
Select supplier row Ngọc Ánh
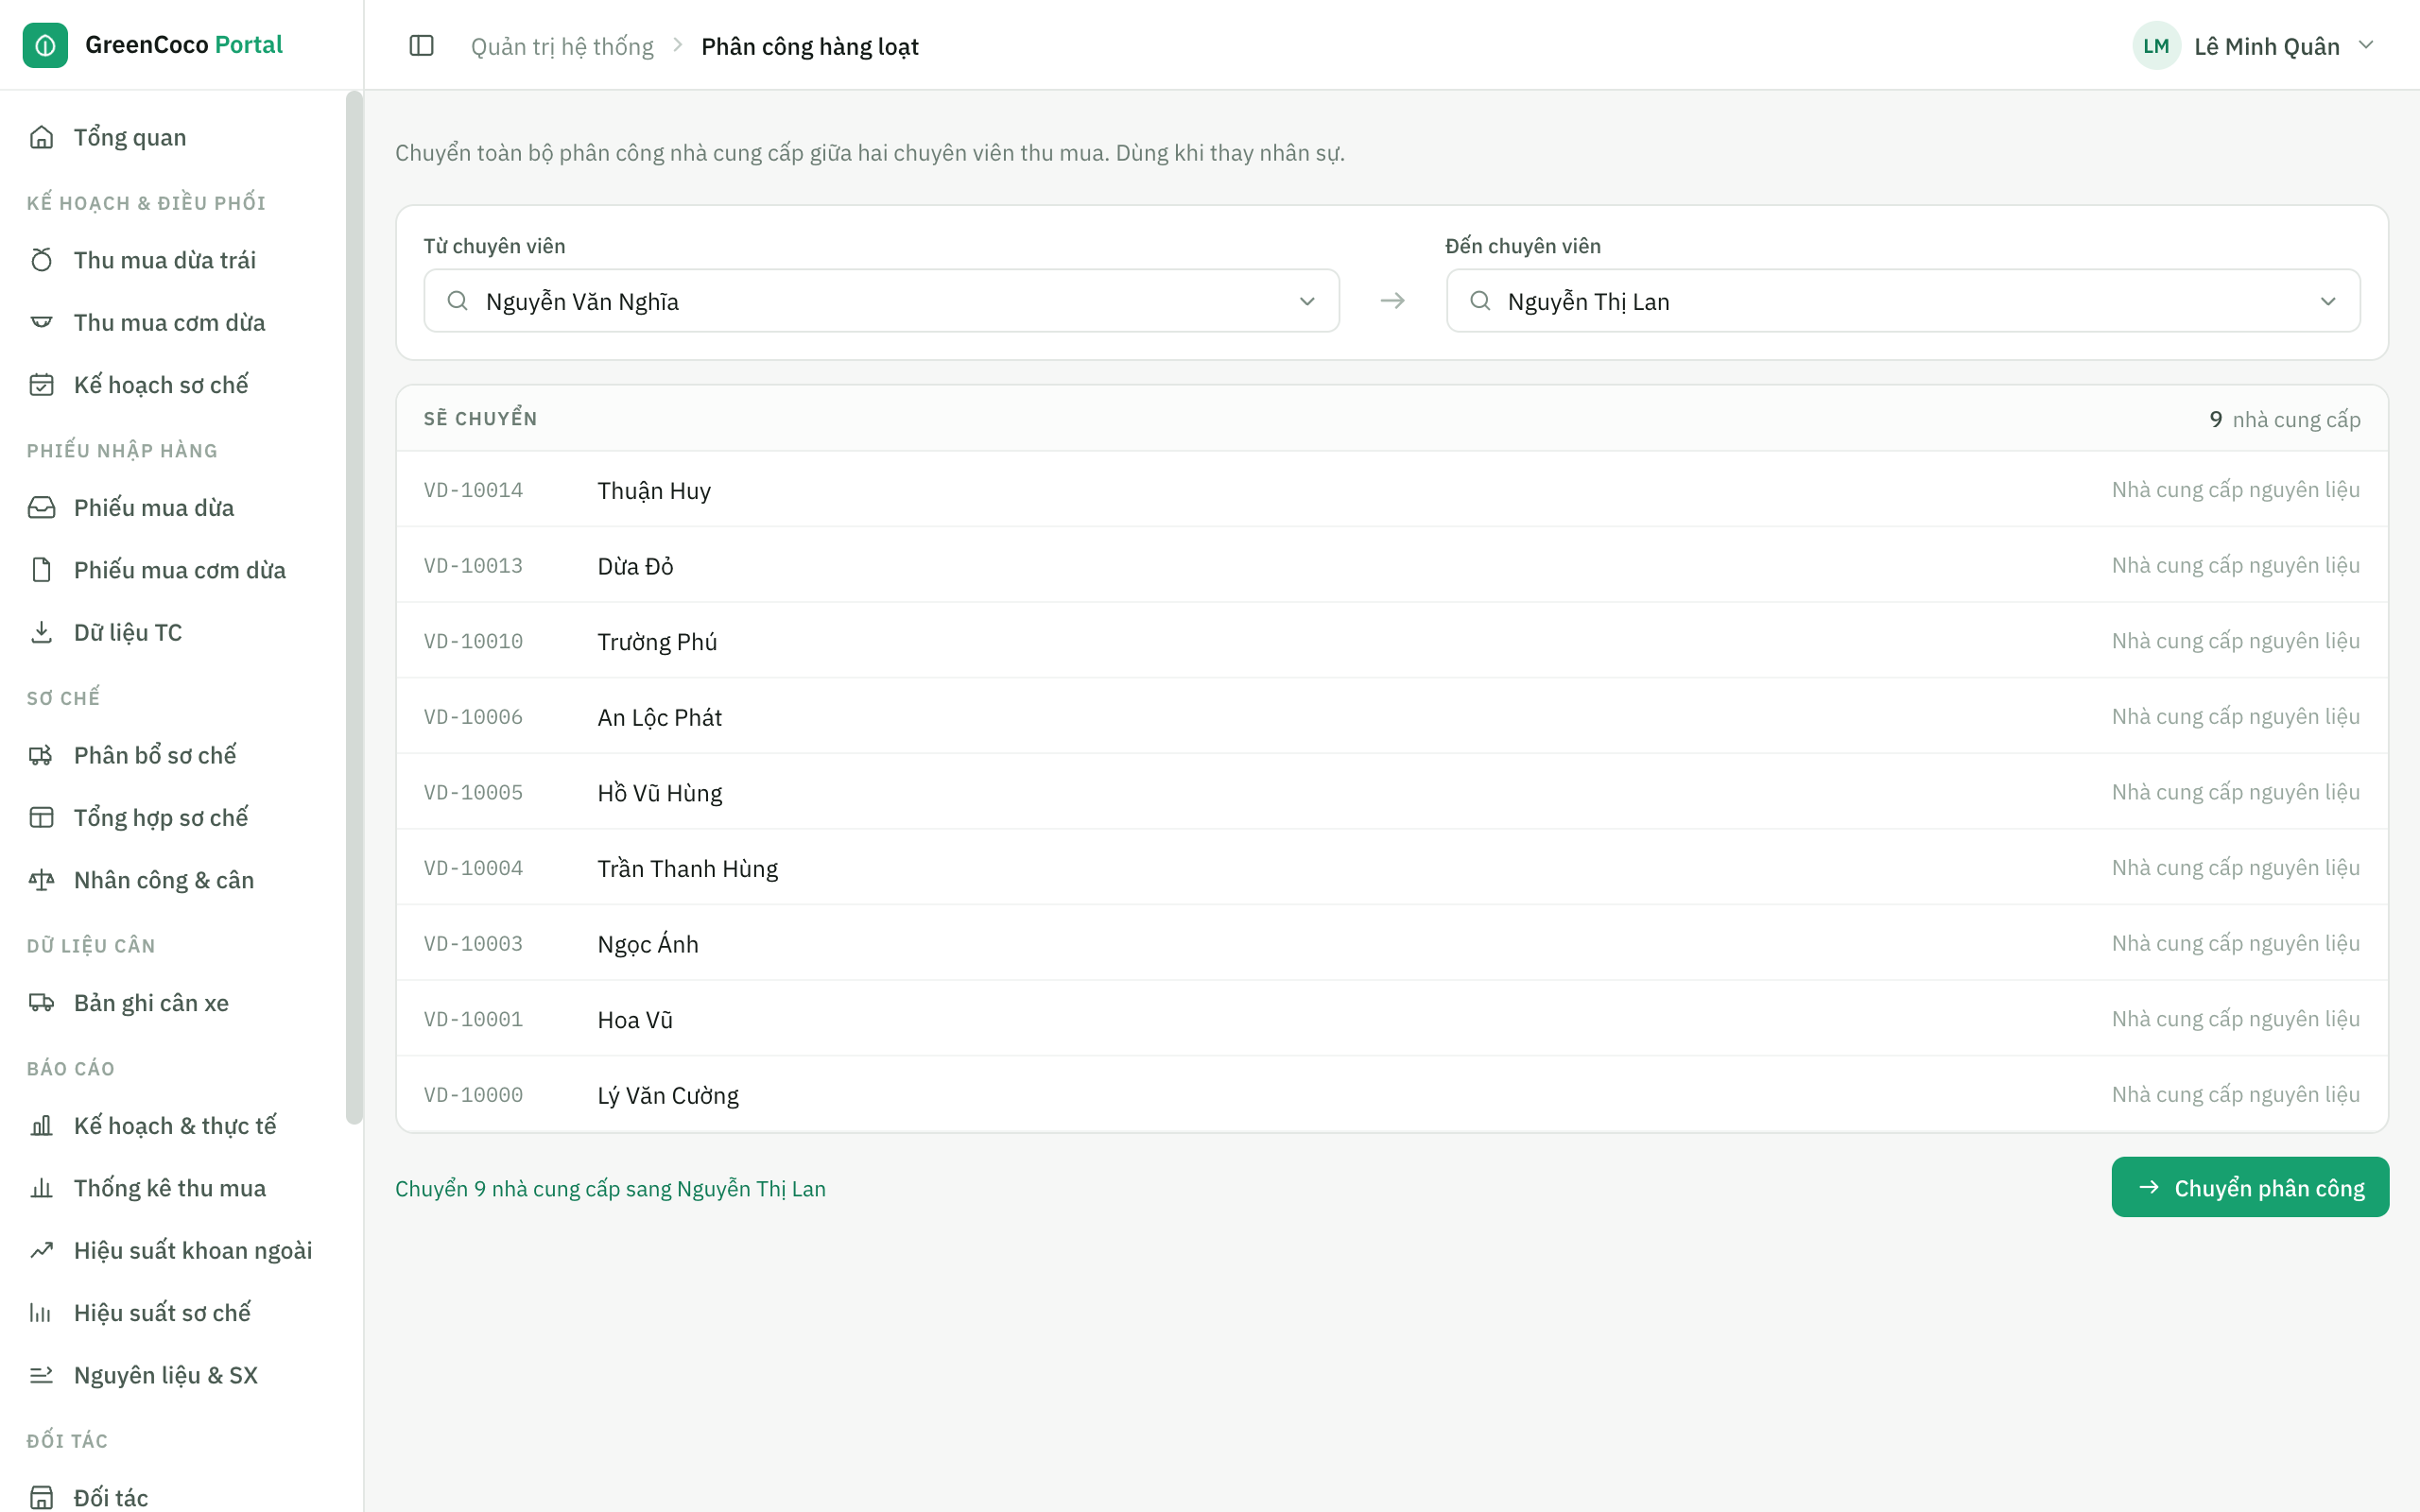pyautogui.click(x=1392, y=944)
